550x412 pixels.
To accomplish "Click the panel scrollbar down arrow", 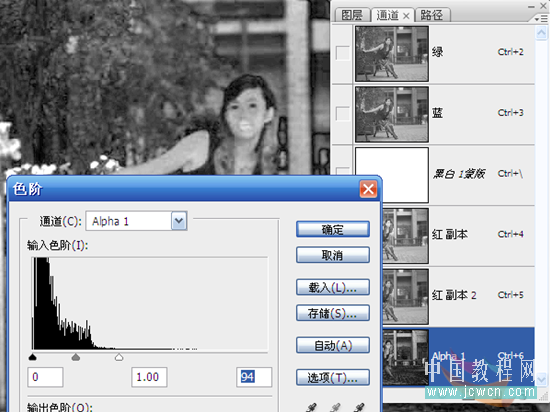I will point(541,379).
